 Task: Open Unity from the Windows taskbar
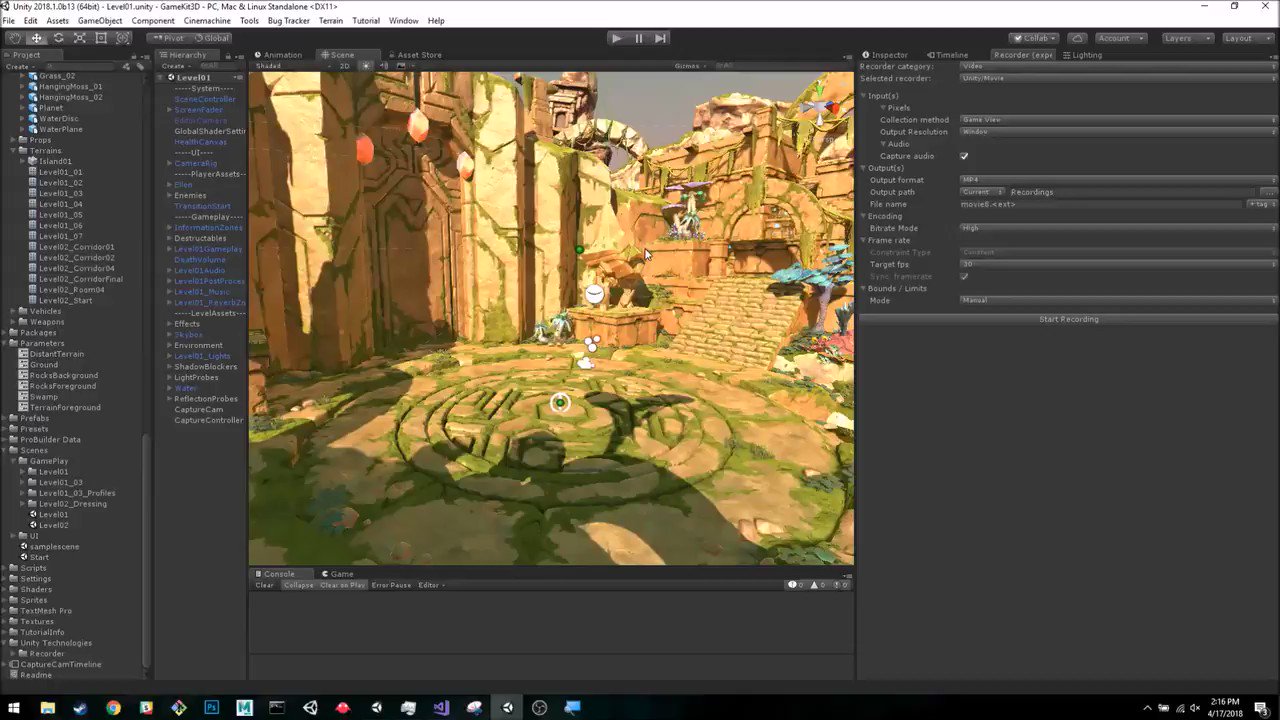pos(507,708)
